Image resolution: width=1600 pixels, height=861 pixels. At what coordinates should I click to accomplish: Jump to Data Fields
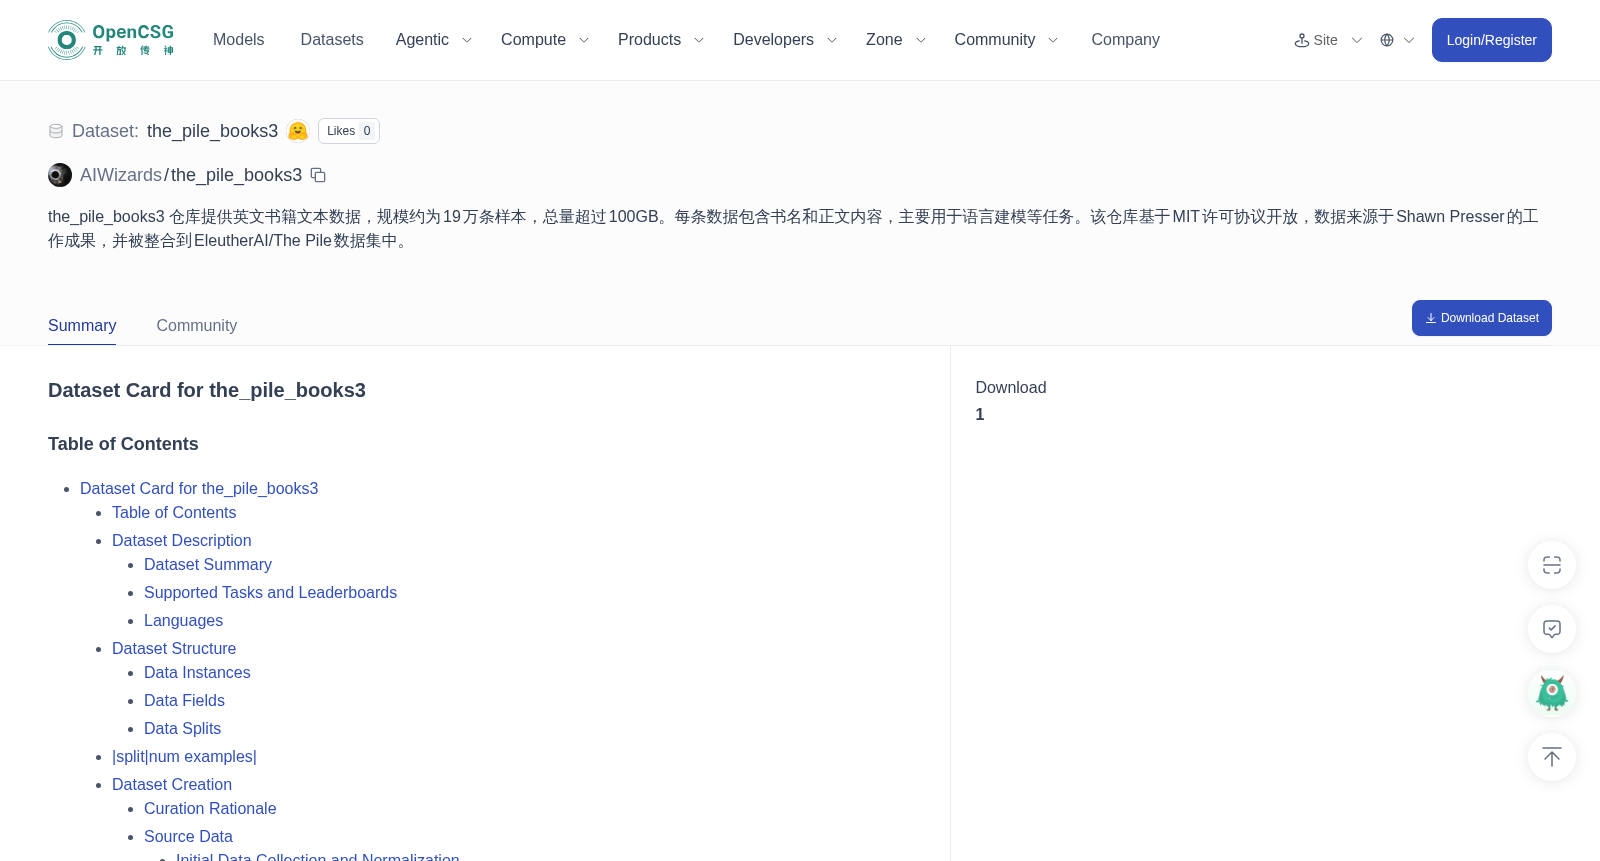point(184,700)
